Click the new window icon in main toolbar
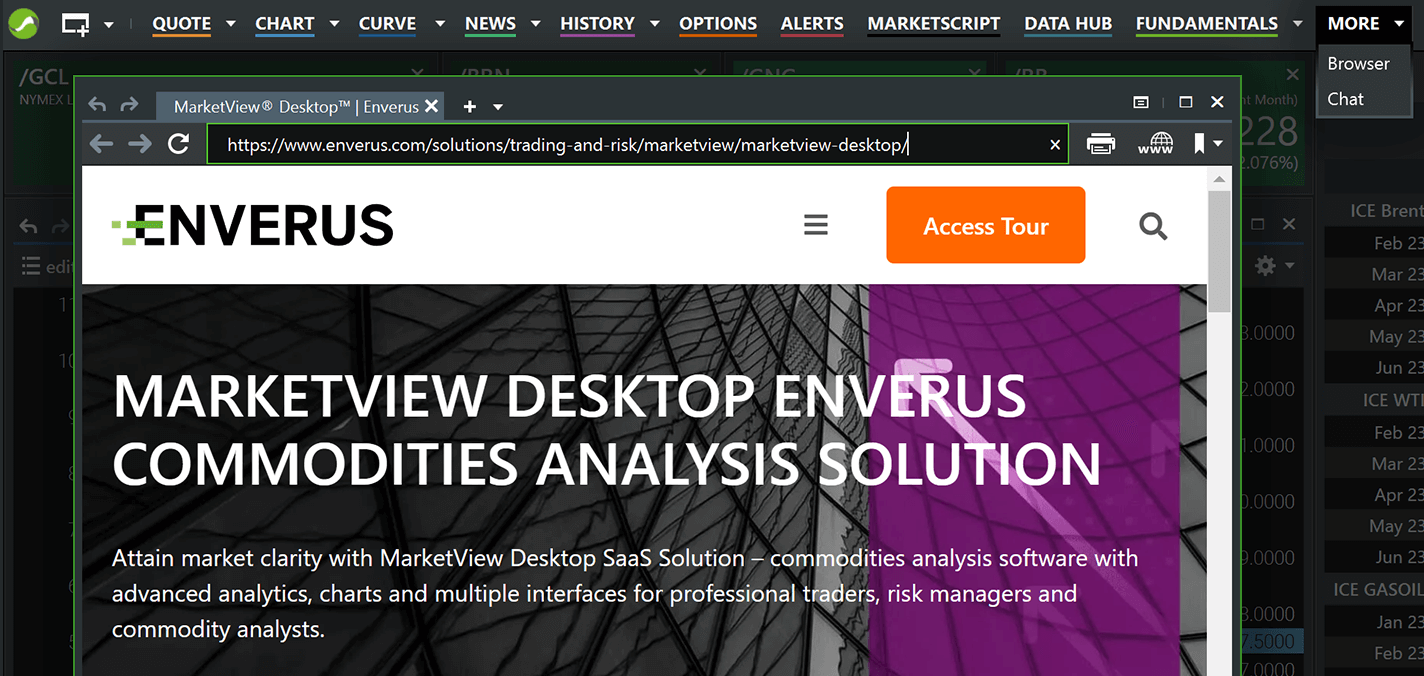Viewport: 1424px width, 676px height. pyautogui.click(x=75, y=24)
